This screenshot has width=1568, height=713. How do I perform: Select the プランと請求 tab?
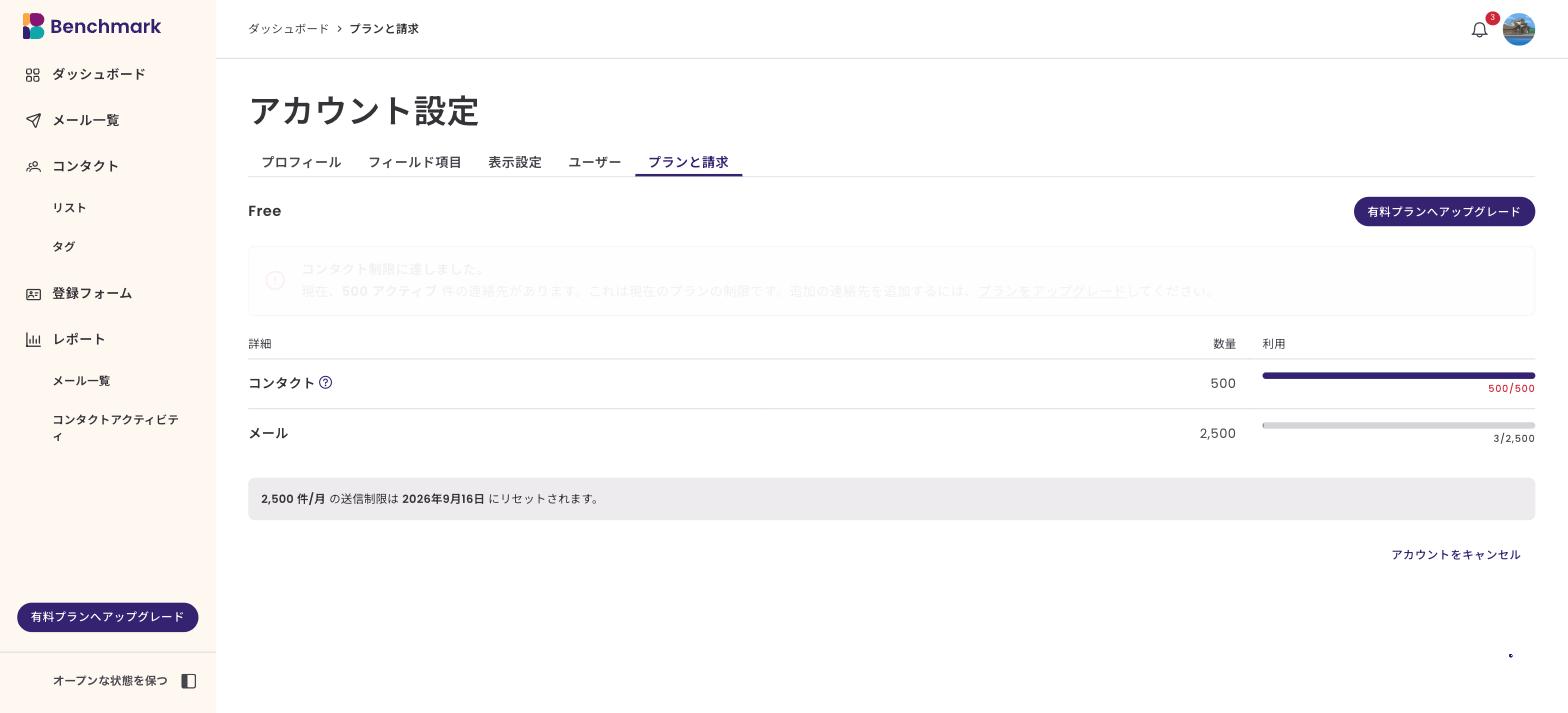click(688, 162)
